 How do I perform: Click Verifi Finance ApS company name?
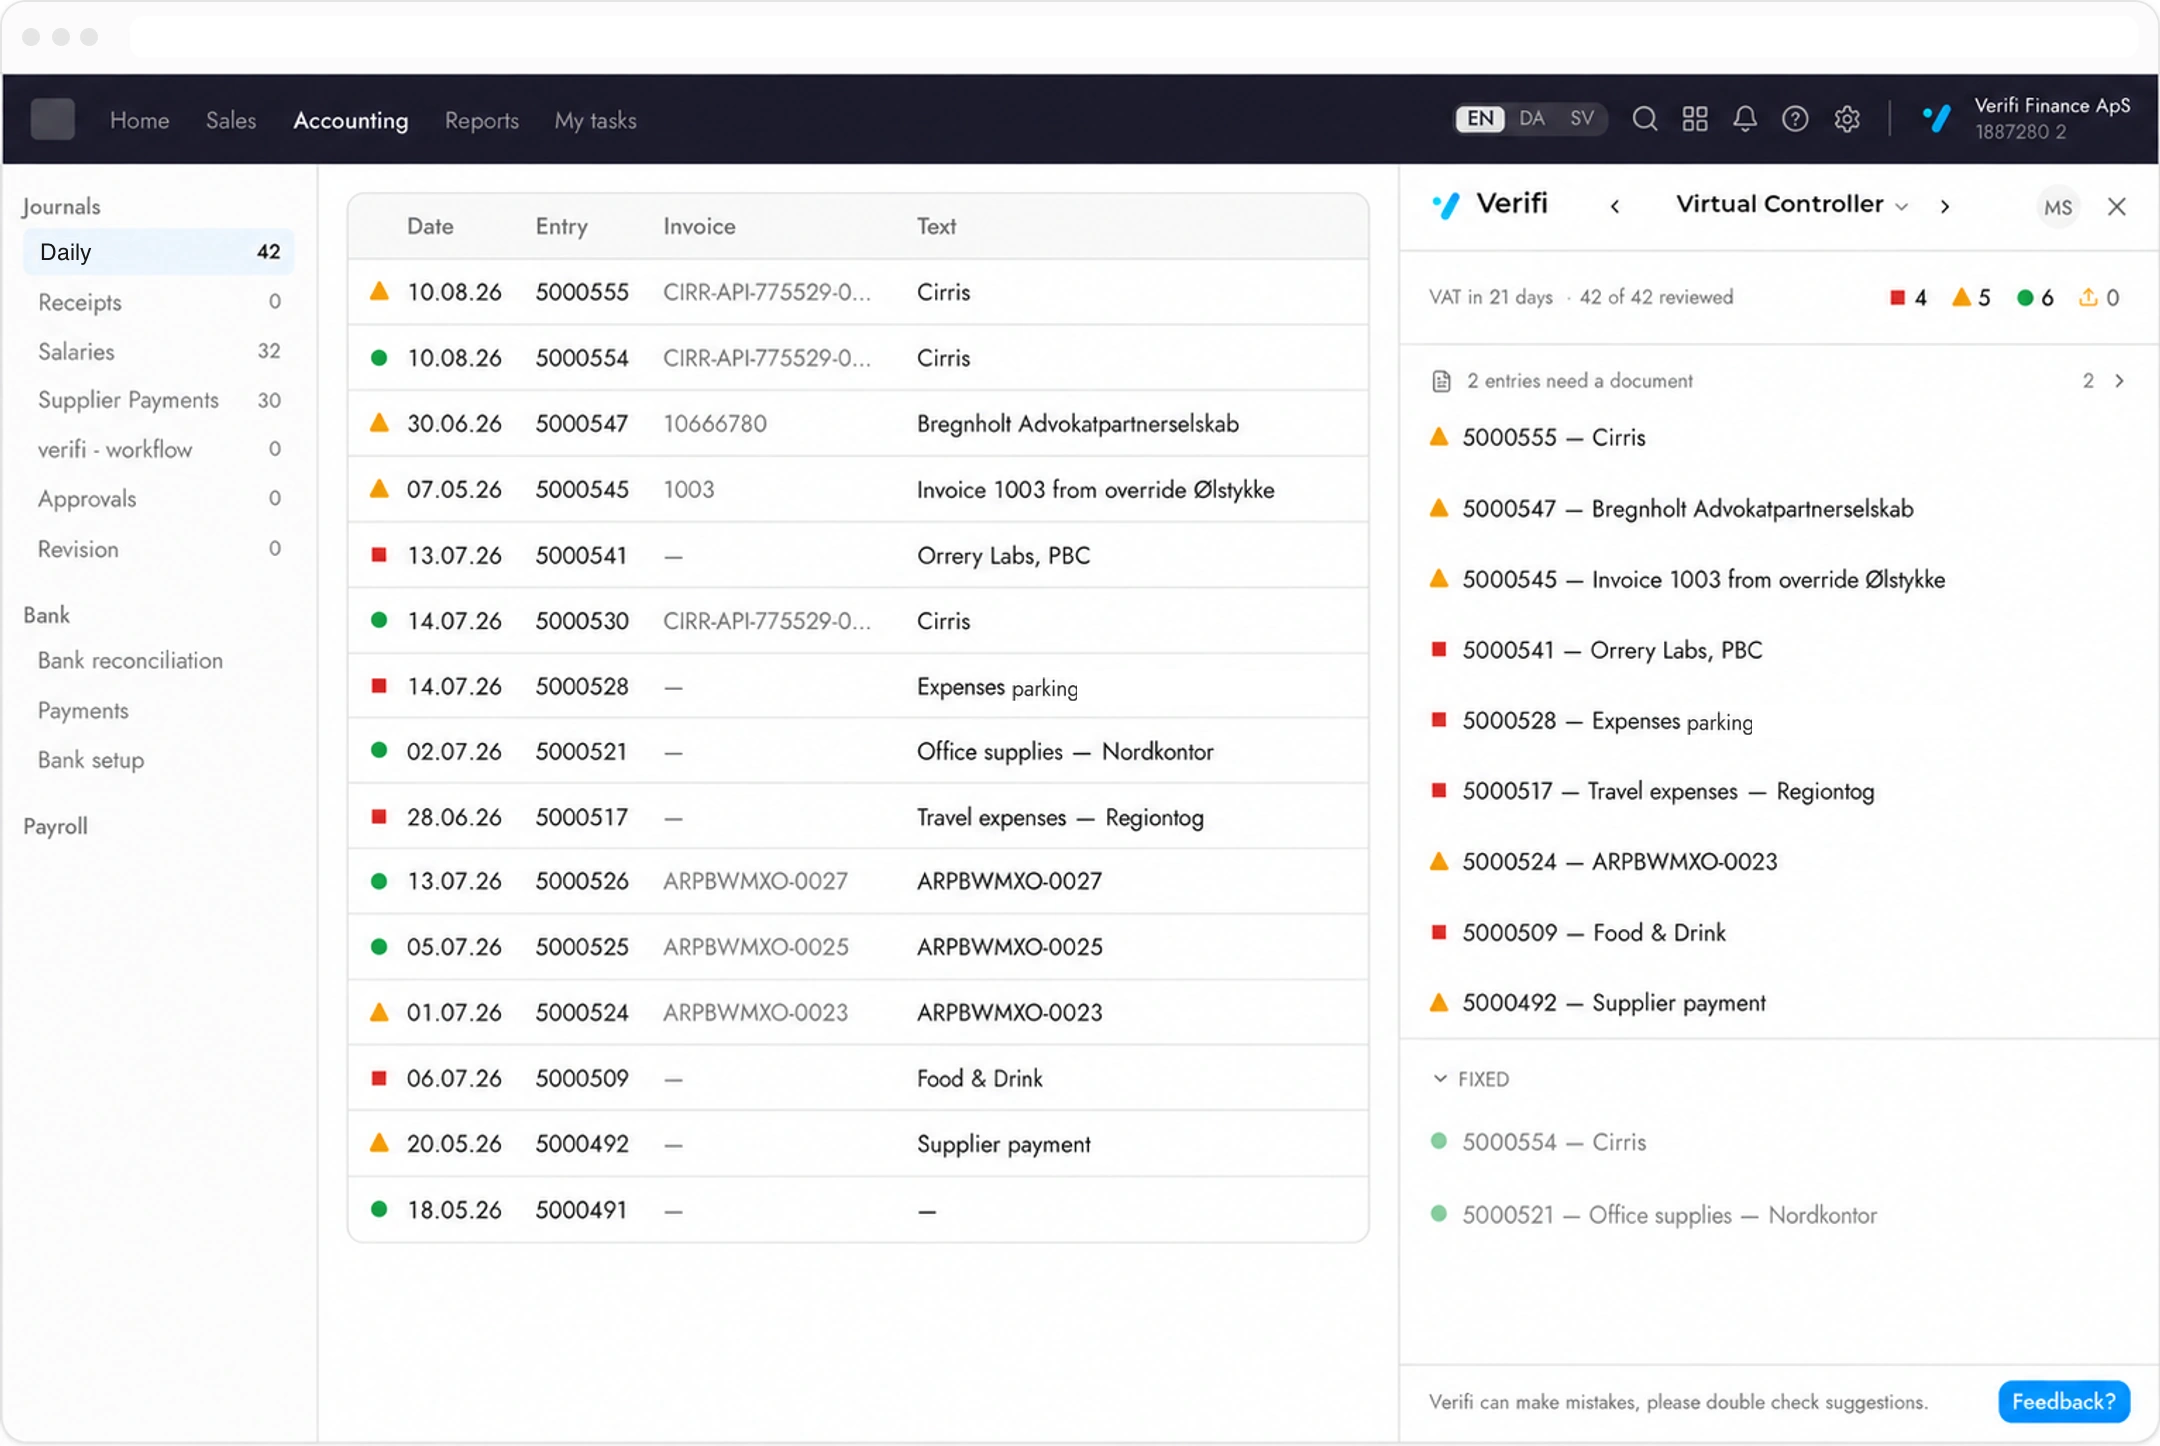[x=2052, y=105]
